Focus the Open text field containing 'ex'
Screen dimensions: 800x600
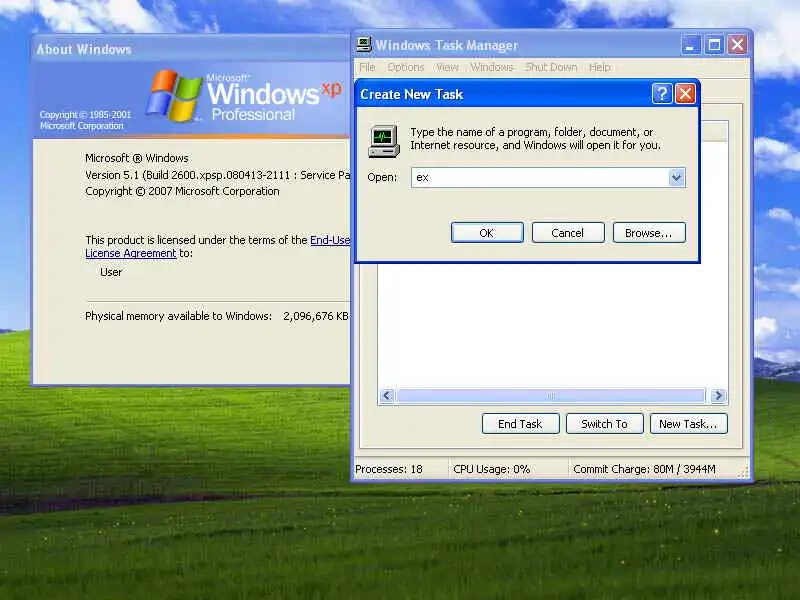[540, 178]
